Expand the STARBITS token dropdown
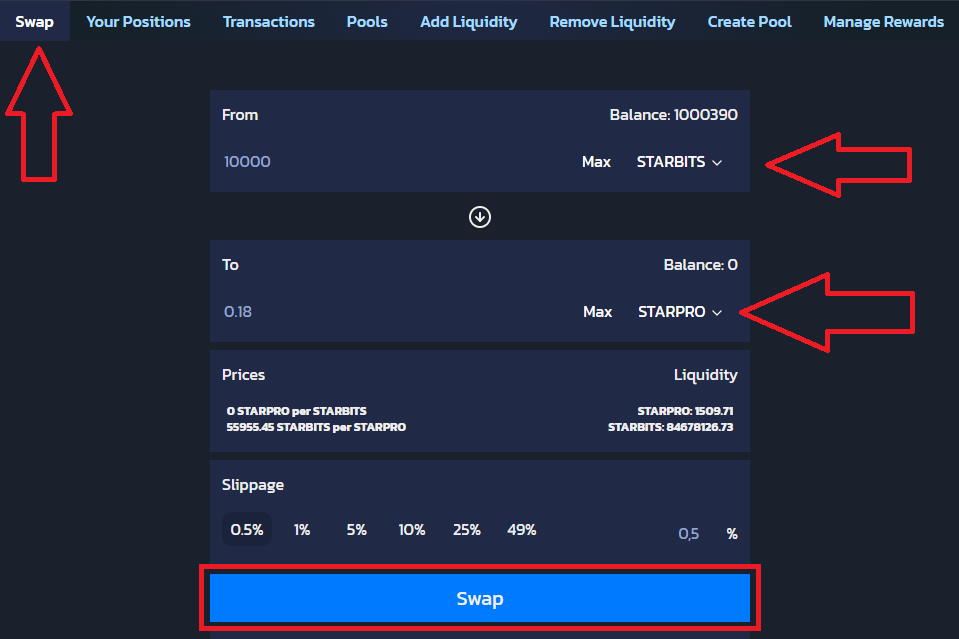This screenshot has height=639, width=959. pos(679,161)
